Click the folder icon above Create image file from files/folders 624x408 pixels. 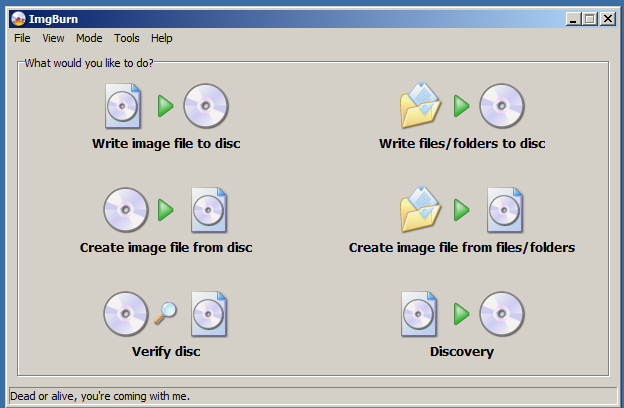pyautogui.click(x=420, y=209)
